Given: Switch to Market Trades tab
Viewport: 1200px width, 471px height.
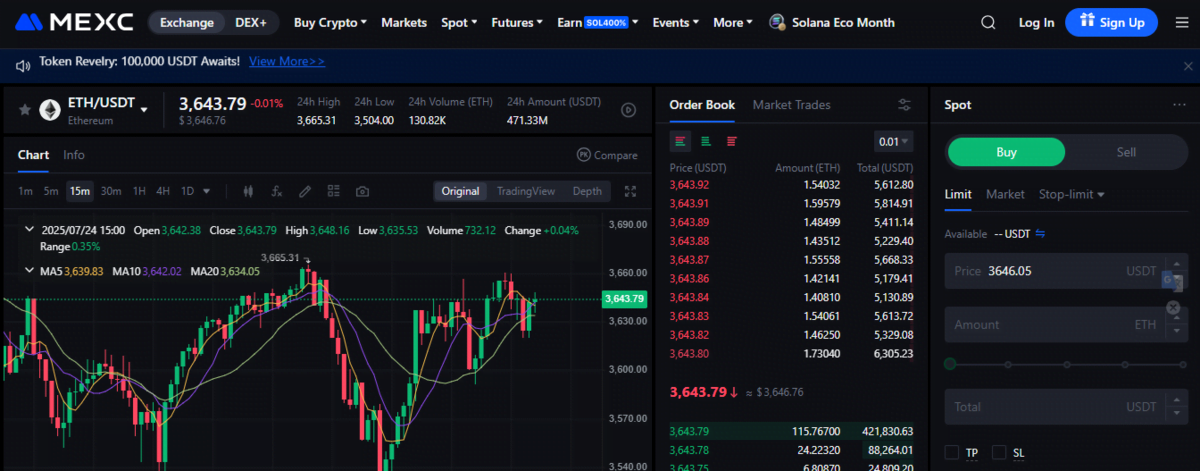Looking at the screenshot, I should tap(792, 105).
